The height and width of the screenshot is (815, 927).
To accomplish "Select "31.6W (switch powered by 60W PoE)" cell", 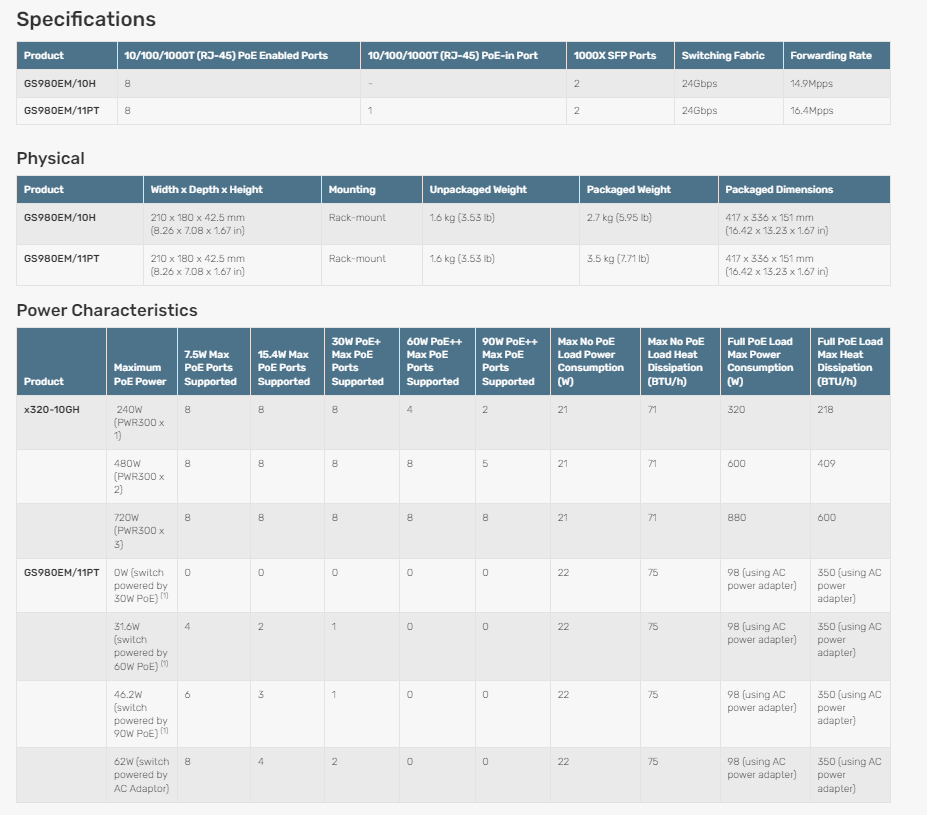I will (141, 647).
